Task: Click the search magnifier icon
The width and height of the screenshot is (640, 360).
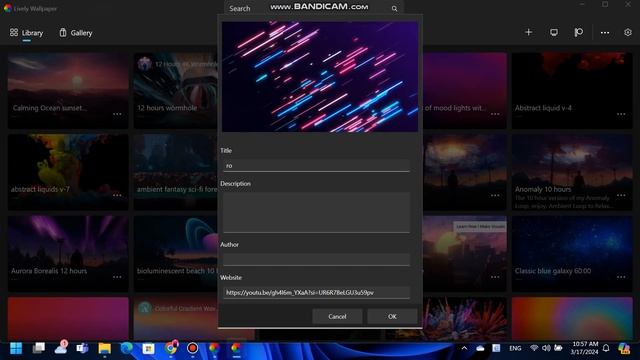Action: pyautogui.click(x=394, y=8)
